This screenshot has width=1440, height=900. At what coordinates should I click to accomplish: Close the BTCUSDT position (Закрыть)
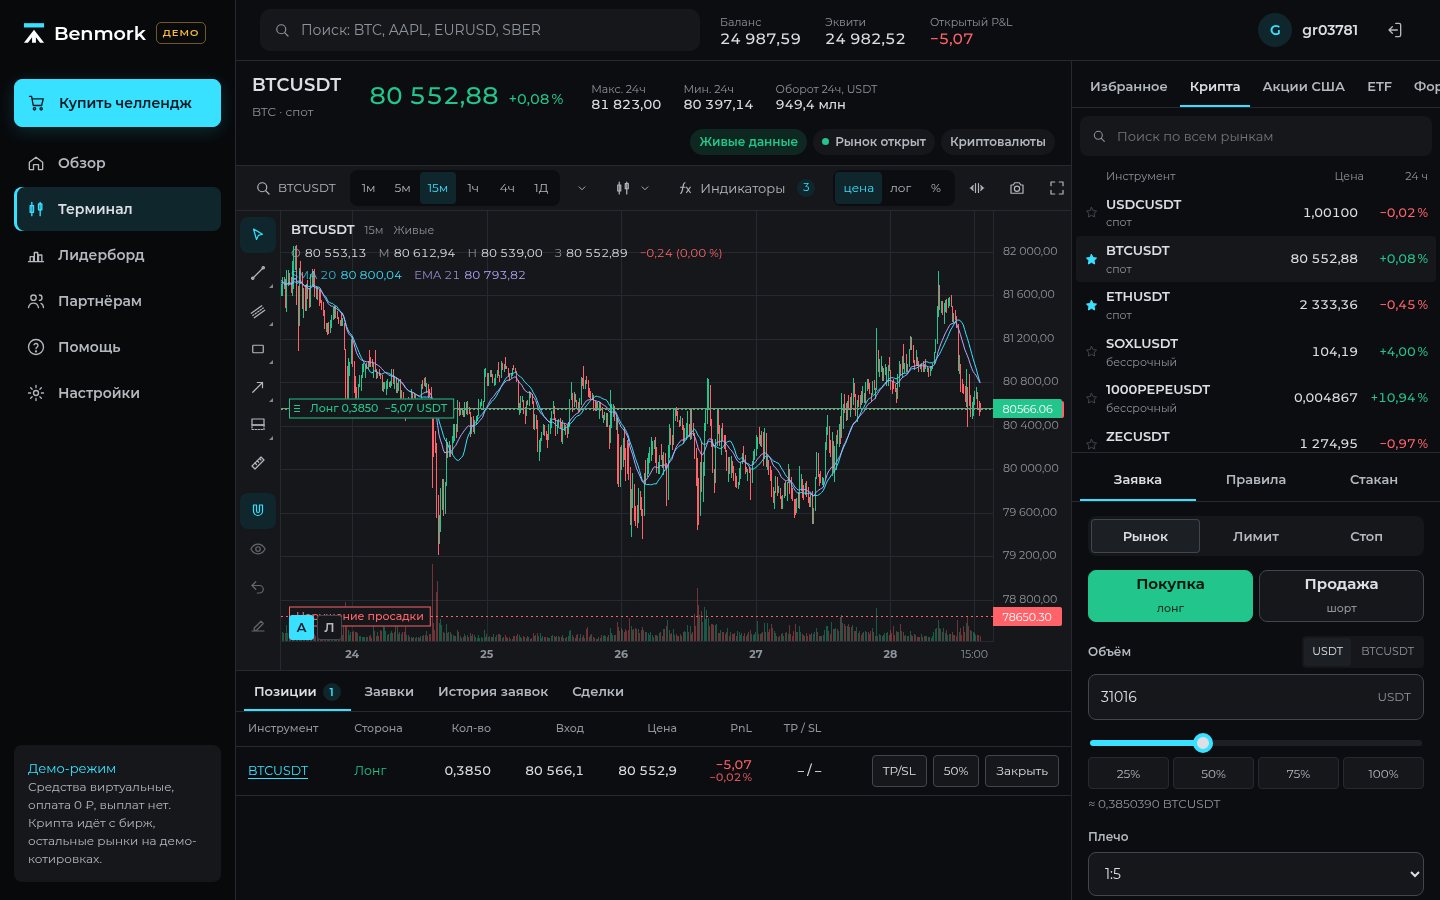click(x=1022, y=771)
